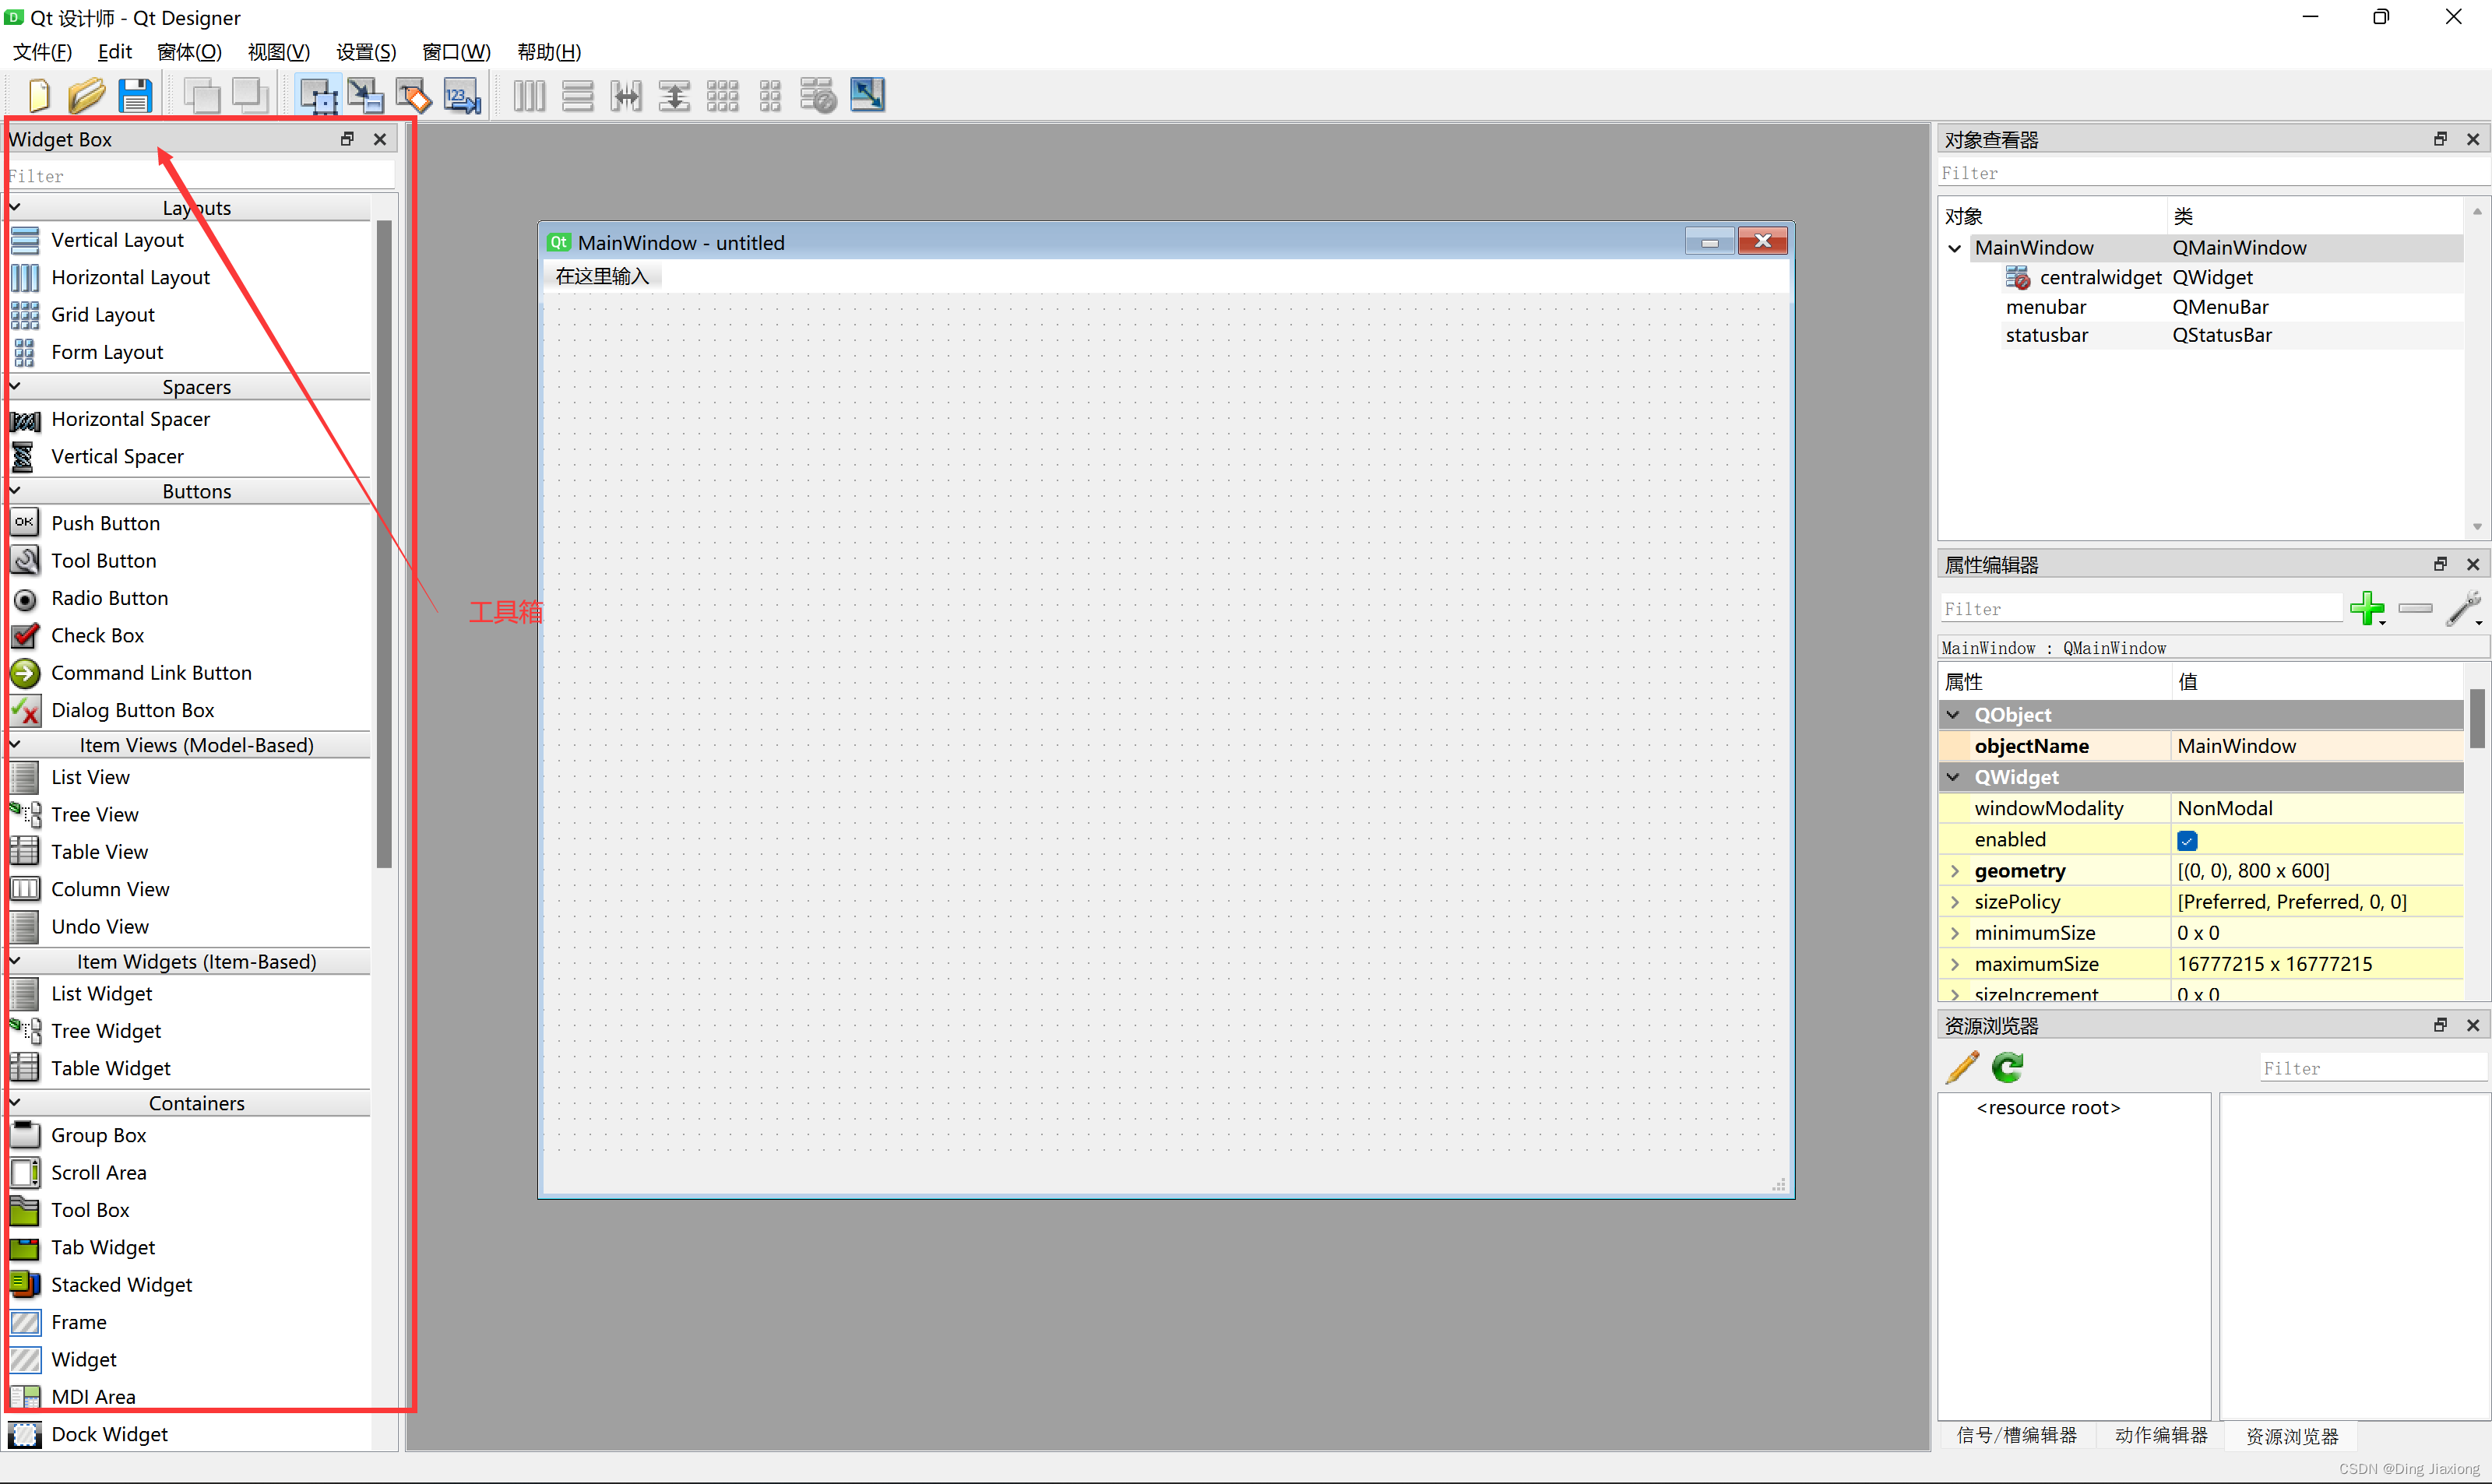Click the Save floppy disk icon

(x=135, y=96)
